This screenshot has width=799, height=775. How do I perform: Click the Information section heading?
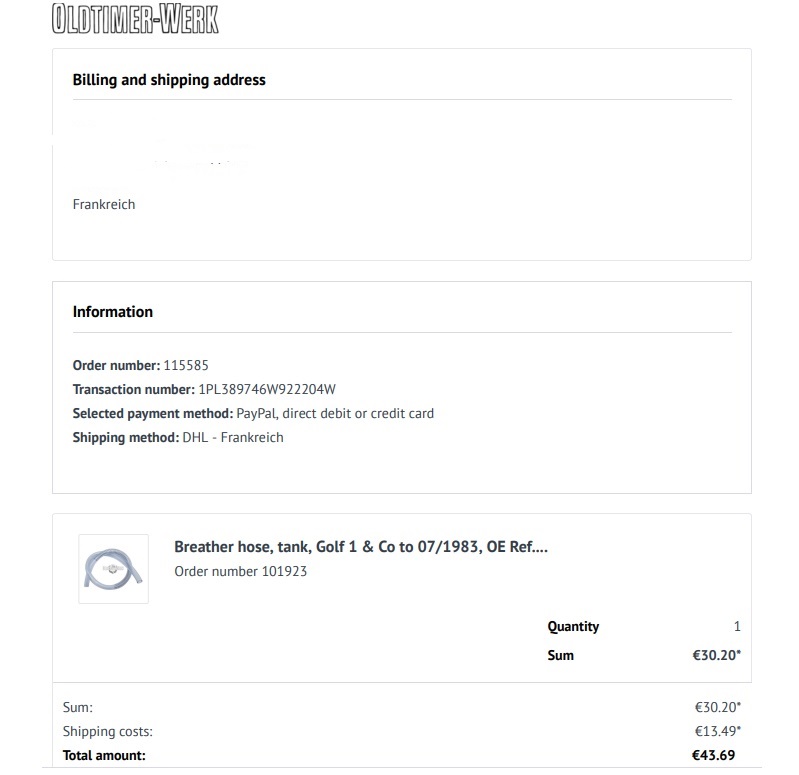point(113,312)
